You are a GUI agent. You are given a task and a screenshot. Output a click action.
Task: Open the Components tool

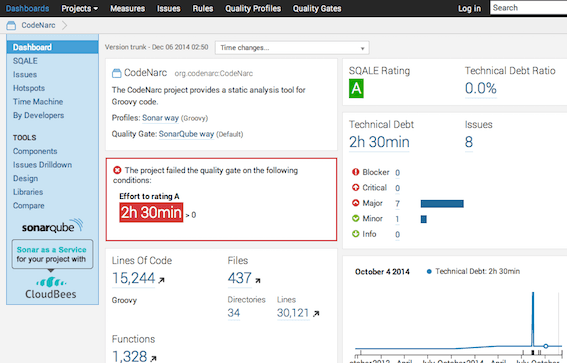coord(35,151)
